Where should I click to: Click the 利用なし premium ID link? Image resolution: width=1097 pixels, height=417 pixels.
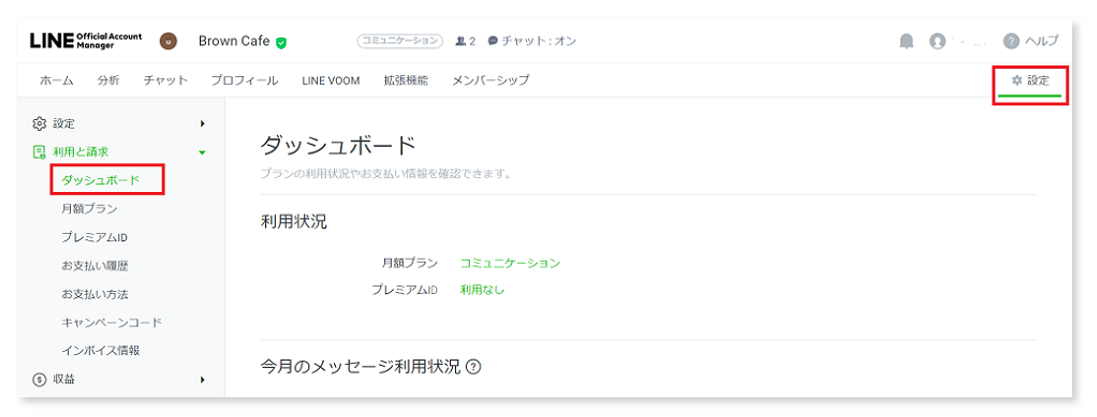[x=482, y=290]
